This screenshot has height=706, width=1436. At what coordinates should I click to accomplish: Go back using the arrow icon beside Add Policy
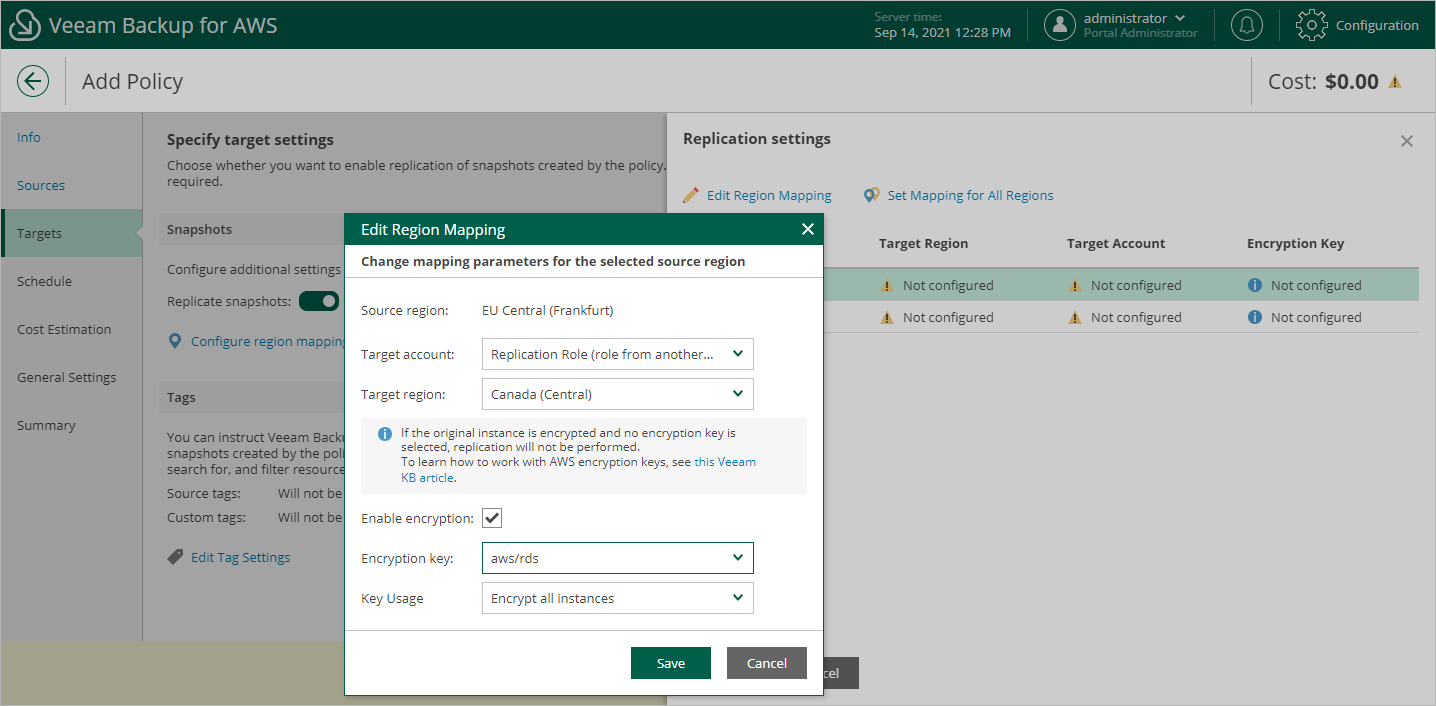tap(33, 81)
